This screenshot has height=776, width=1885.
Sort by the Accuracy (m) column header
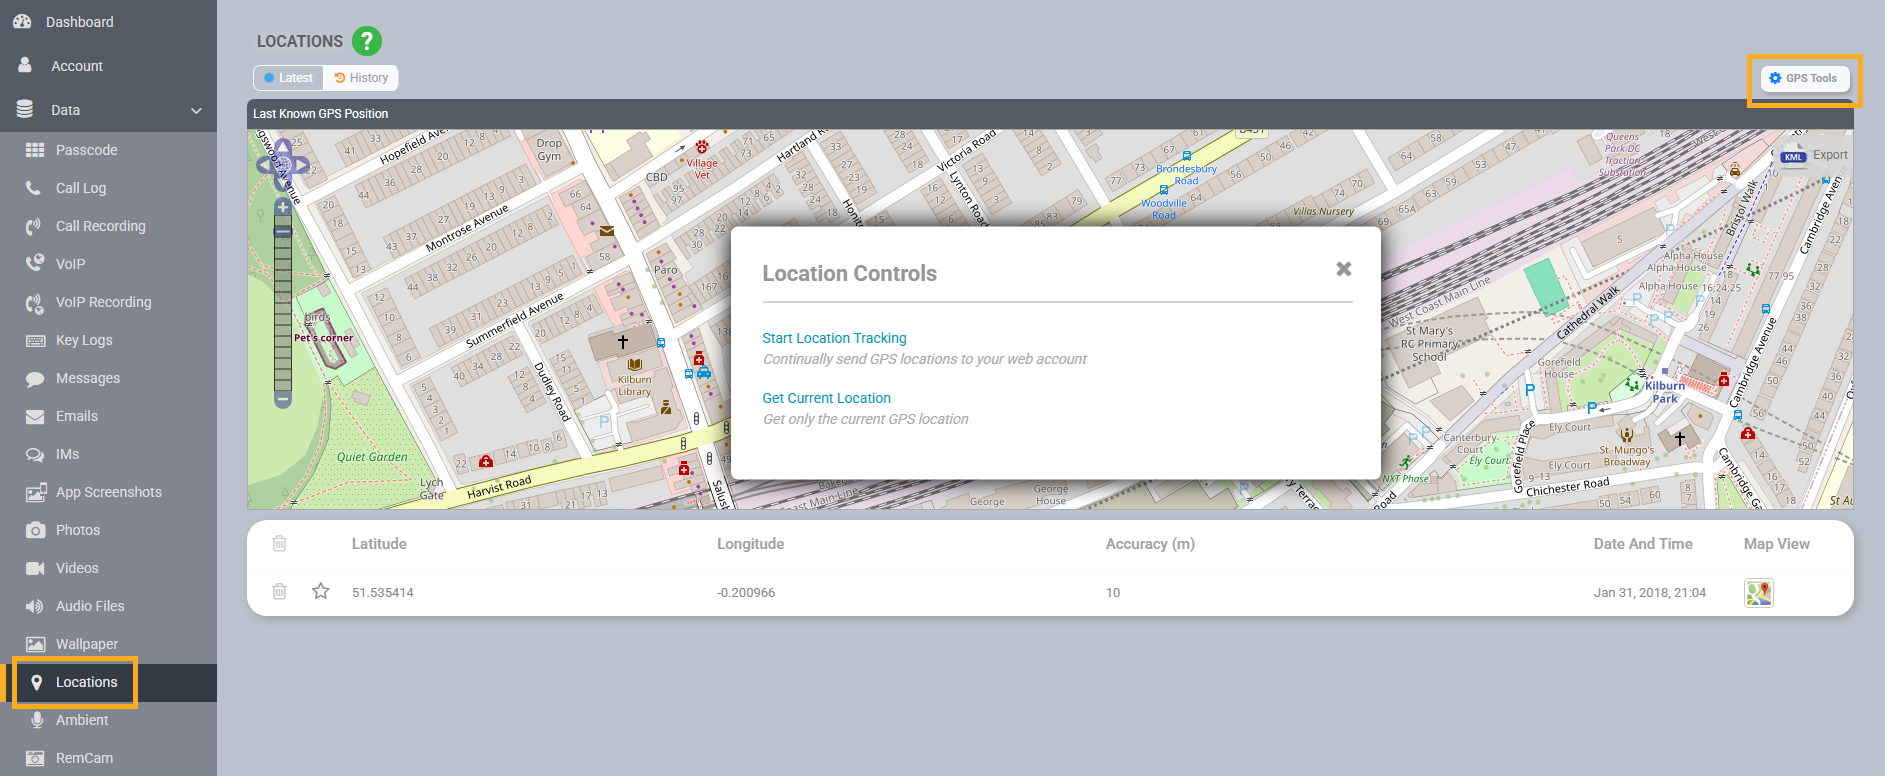(1150, 544)
